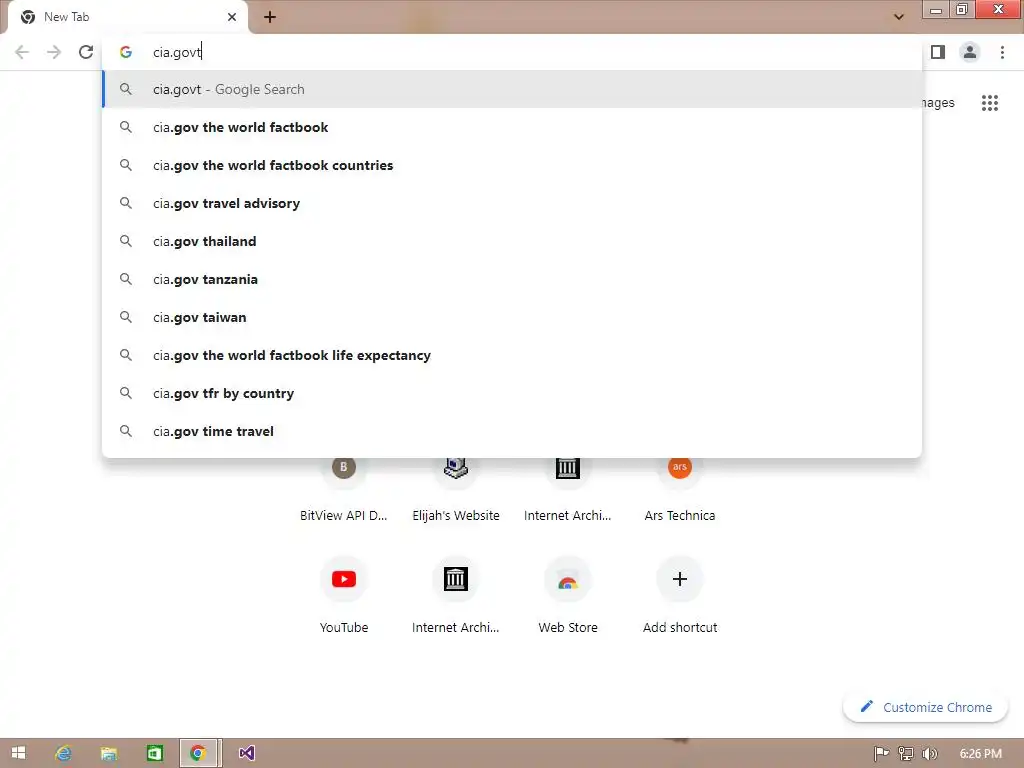Open a new tab with plus button
Screen dimensions: 1024x768
pyautogui.click(x=270, y=17)
